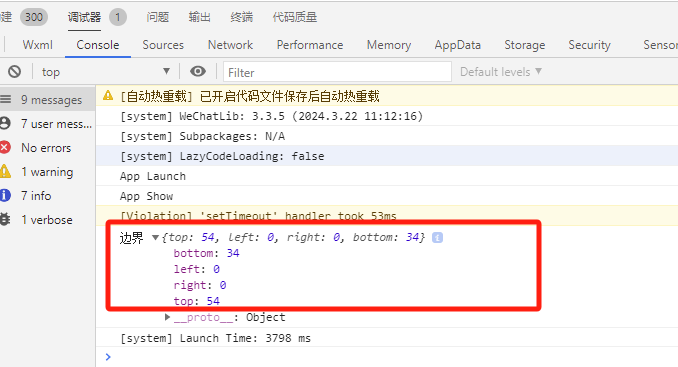This screenshot has height=367, width=678.
Task: Select the No errors sidebar filter
Action: [48, 148]
